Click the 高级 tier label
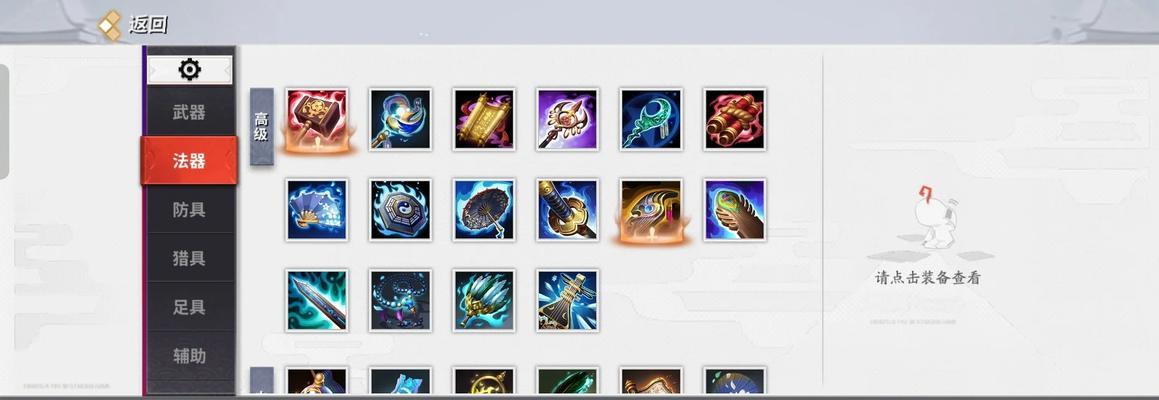 click(x=262, y=127)
